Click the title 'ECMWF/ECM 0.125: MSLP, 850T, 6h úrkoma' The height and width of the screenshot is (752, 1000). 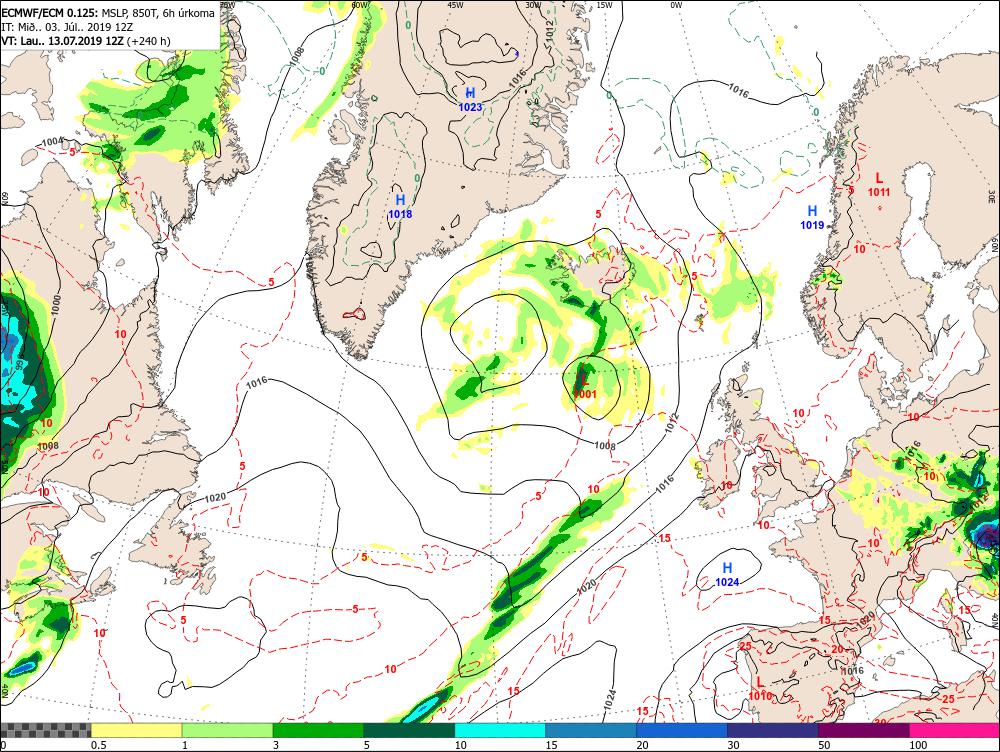click(x=108, y=13)
